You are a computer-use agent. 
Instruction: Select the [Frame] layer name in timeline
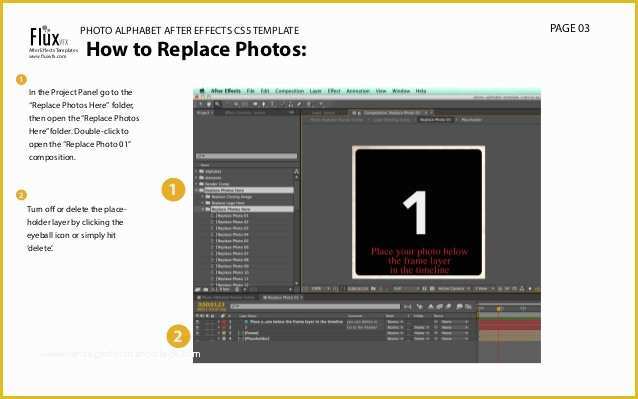coord(251,333)
